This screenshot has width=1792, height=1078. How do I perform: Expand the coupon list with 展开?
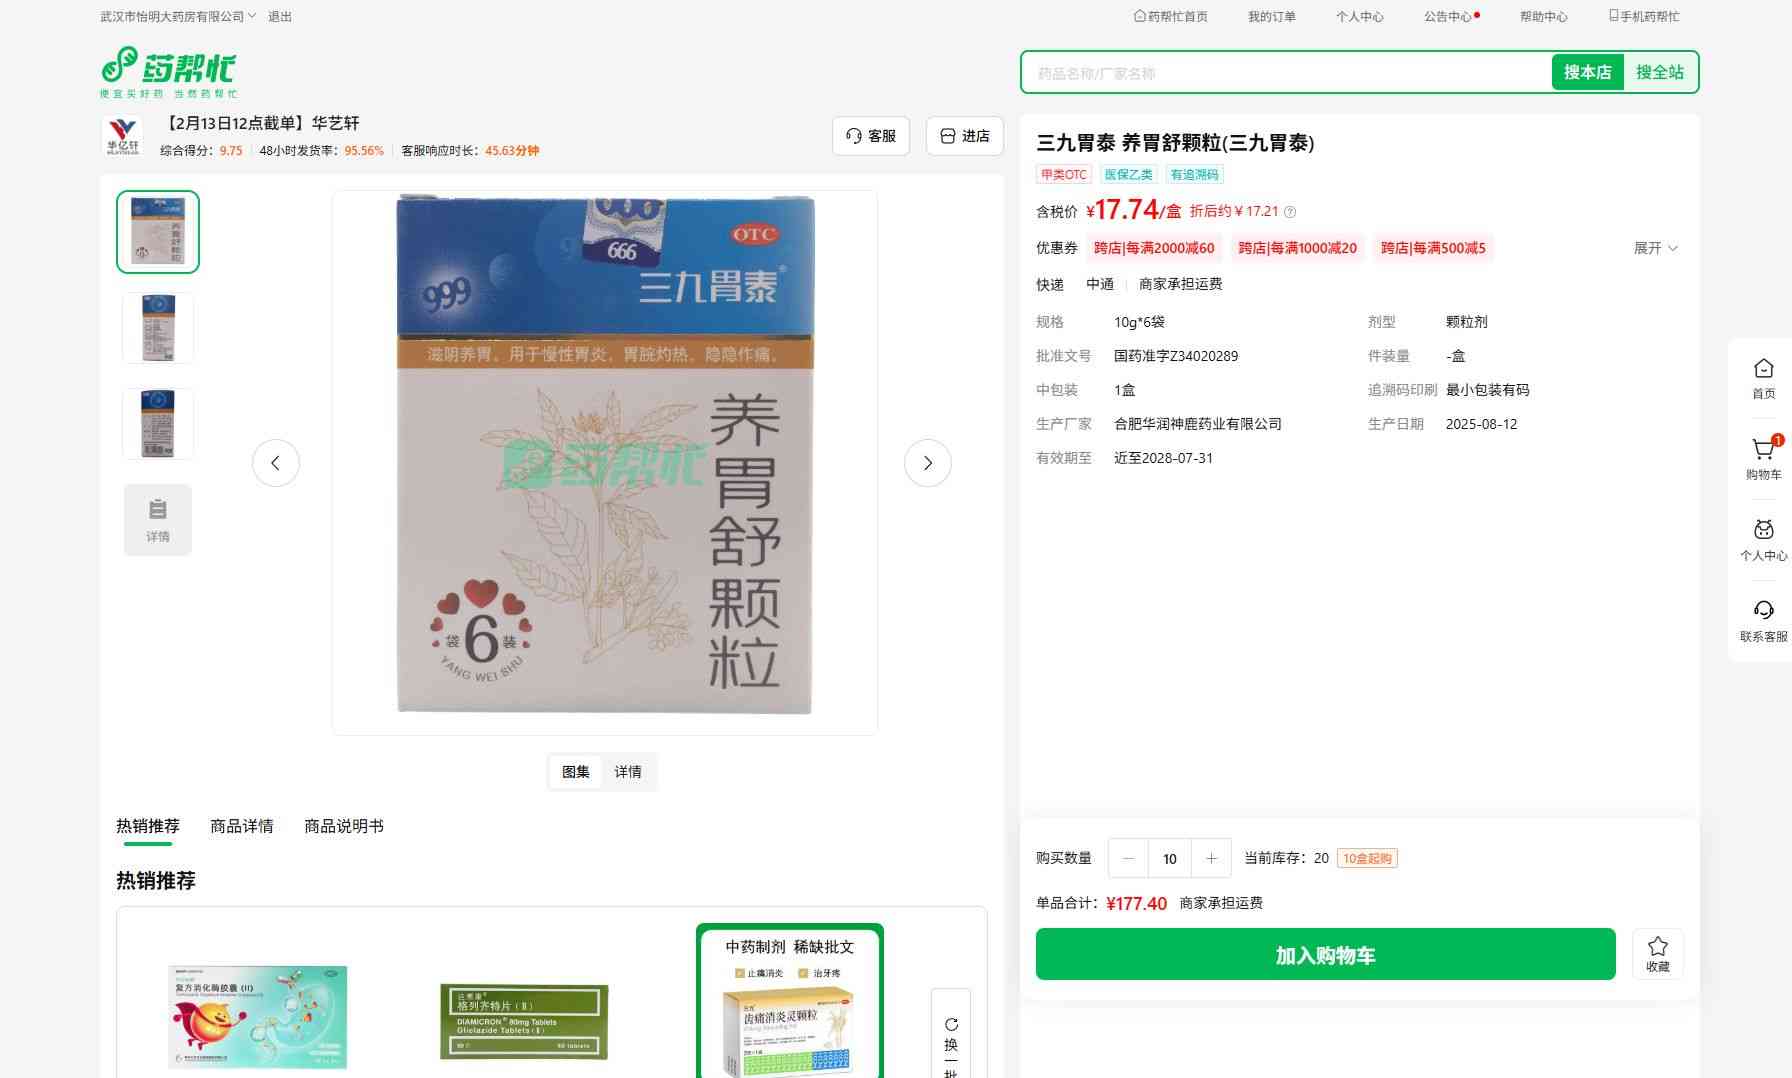(x=1655, y=248)
